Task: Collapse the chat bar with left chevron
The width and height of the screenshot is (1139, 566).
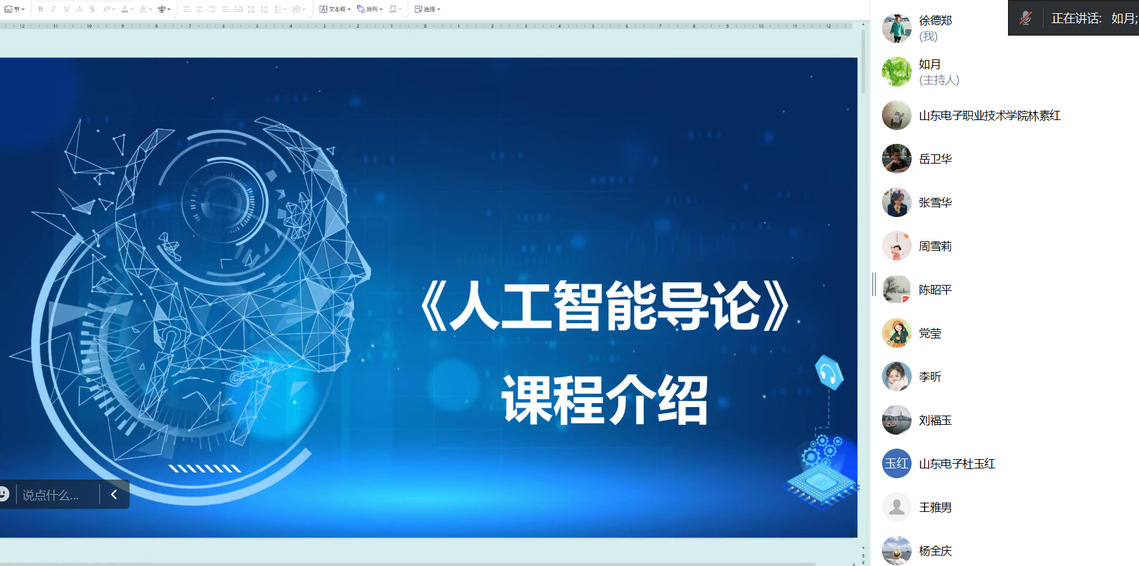Action: [114, 494]
